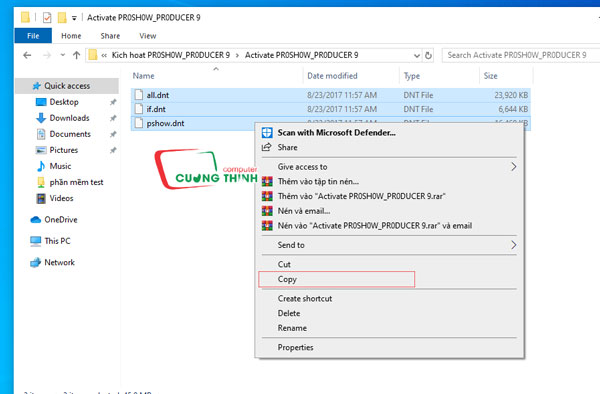Screen dimensions: 600x394
Task: Refresh the current folder view
Action: pyautogui.click(x=428, y=55)
